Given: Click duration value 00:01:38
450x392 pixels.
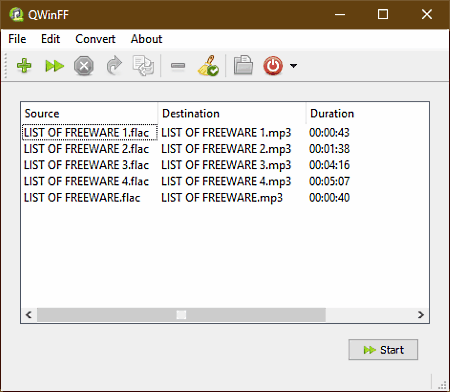Looking at the screenshot, I should click(329, 149).
